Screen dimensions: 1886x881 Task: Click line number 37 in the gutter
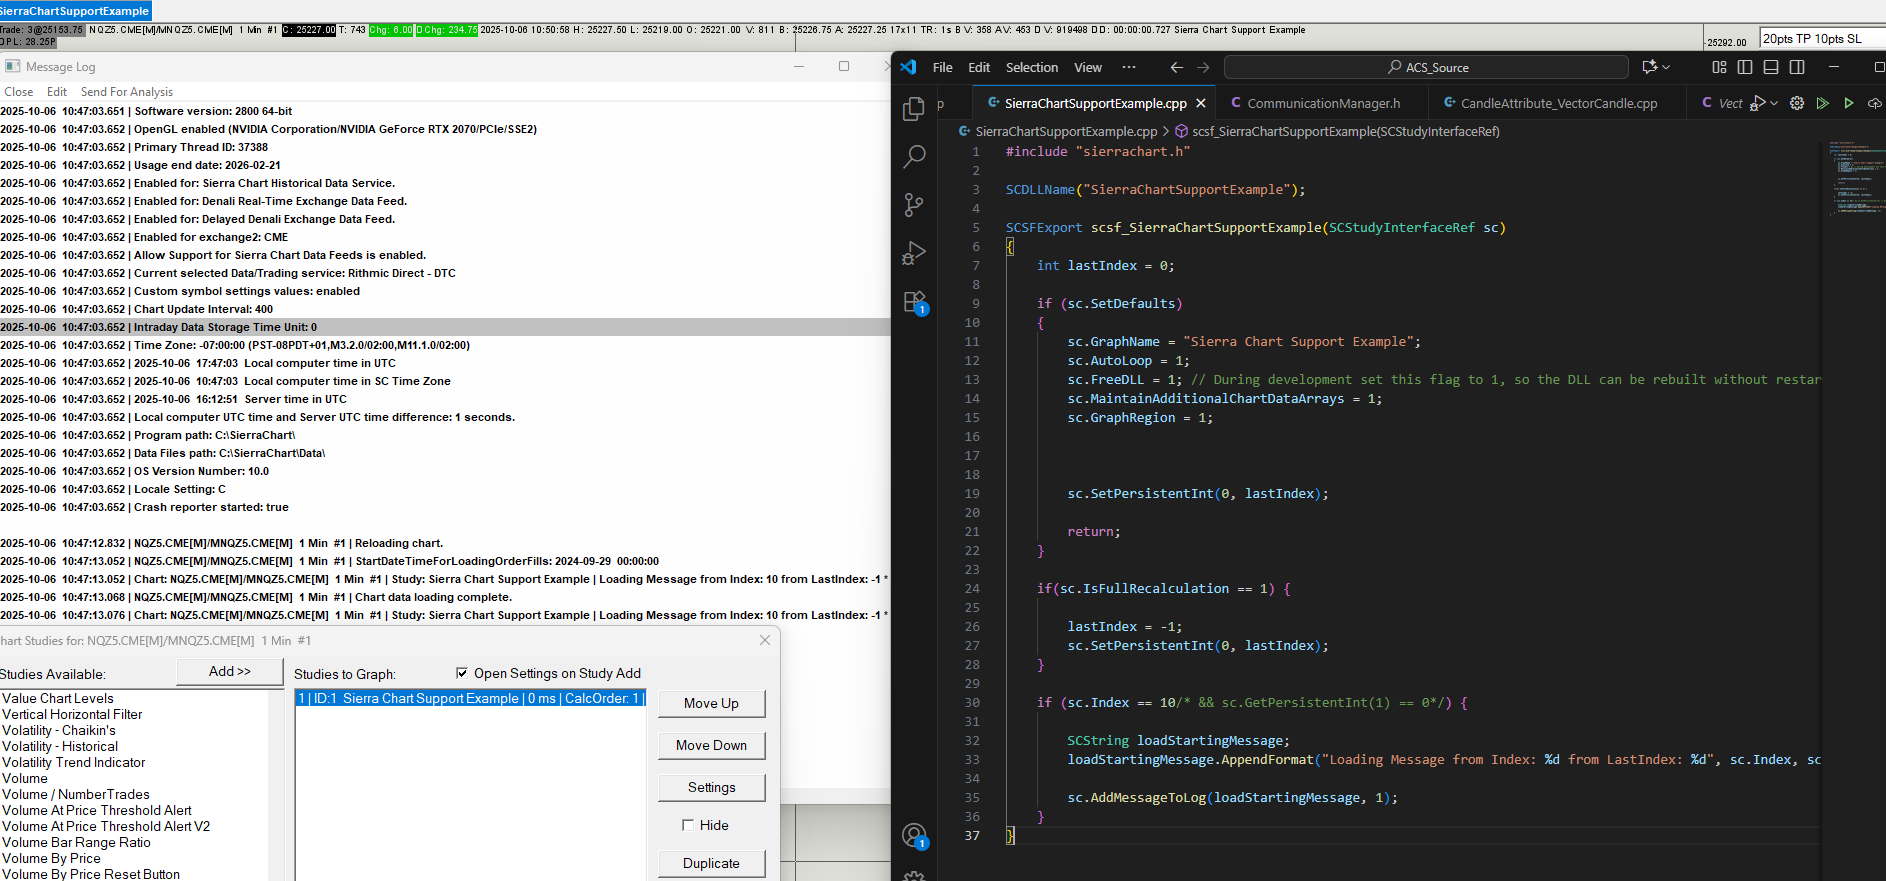[x=972, y=836]
